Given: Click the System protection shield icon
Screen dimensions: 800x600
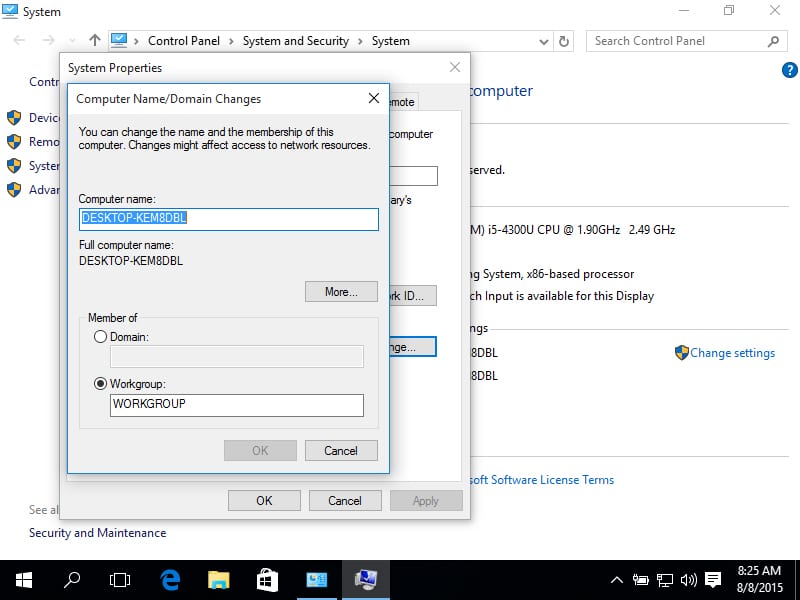Looking at the screenshot, I should click(14, 166).
